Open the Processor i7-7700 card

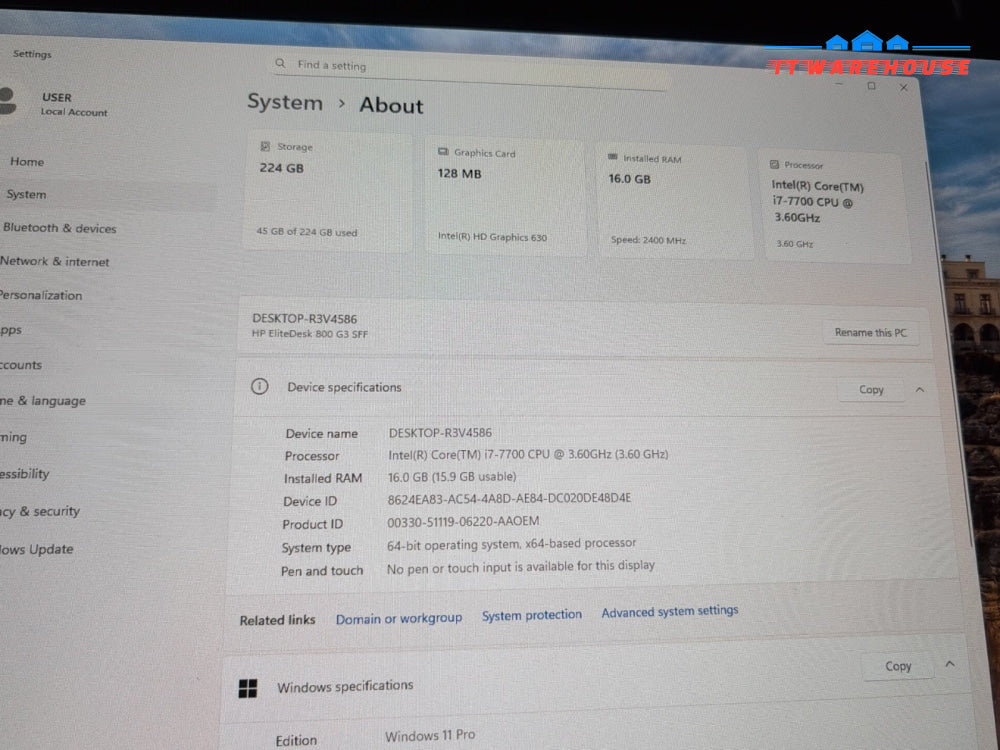pos(835,207)
